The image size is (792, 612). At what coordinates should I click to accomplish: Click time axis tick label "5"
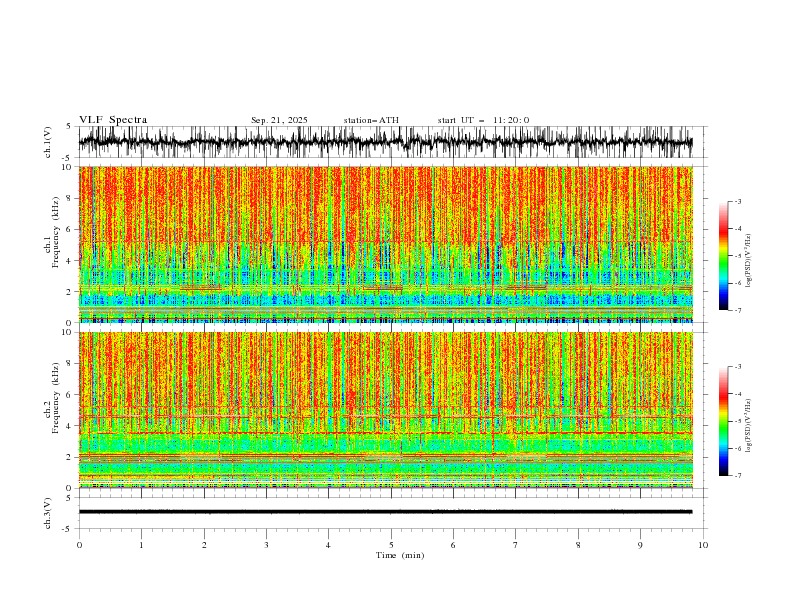tap(391, 545)
